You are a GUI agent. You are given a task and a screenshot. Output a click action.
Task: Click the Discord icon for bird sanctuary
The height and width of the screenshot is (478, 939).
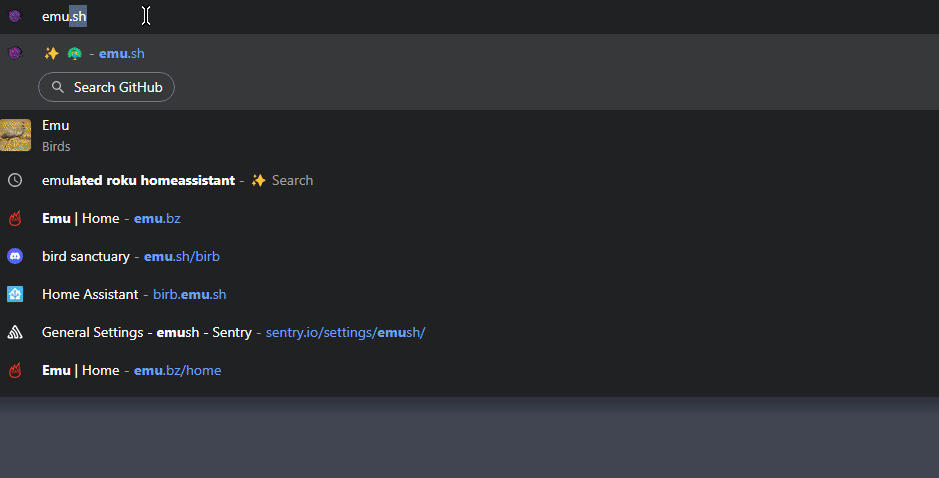[x=15, y=256]
